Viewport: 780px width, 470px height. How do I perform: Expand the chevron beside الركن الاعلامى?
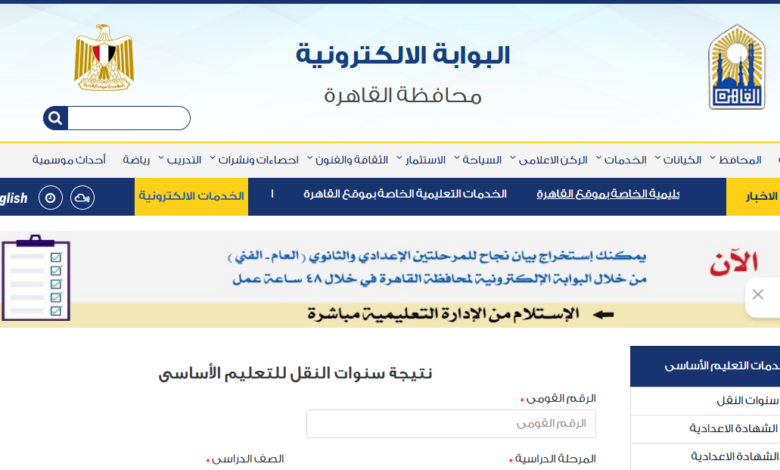[x=512, y=158]
